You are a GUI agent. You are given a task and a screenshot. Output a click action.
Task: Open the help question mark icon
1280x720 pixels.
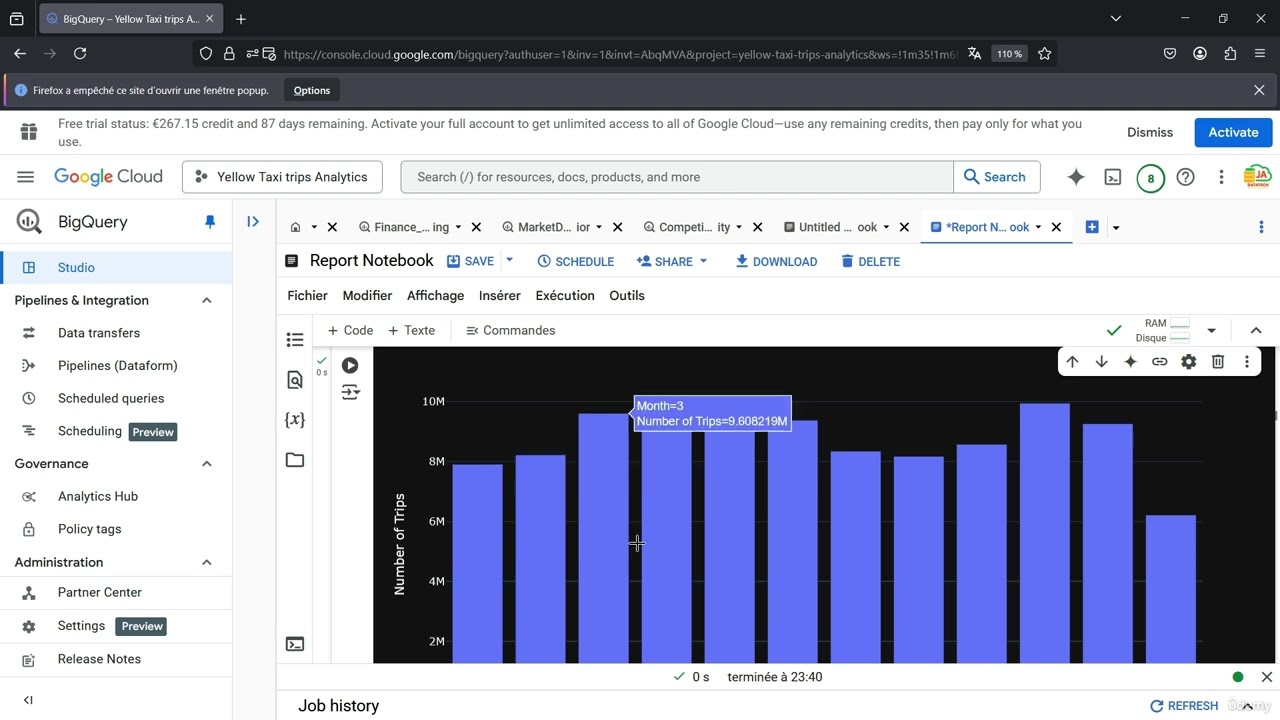(1185, 177)
